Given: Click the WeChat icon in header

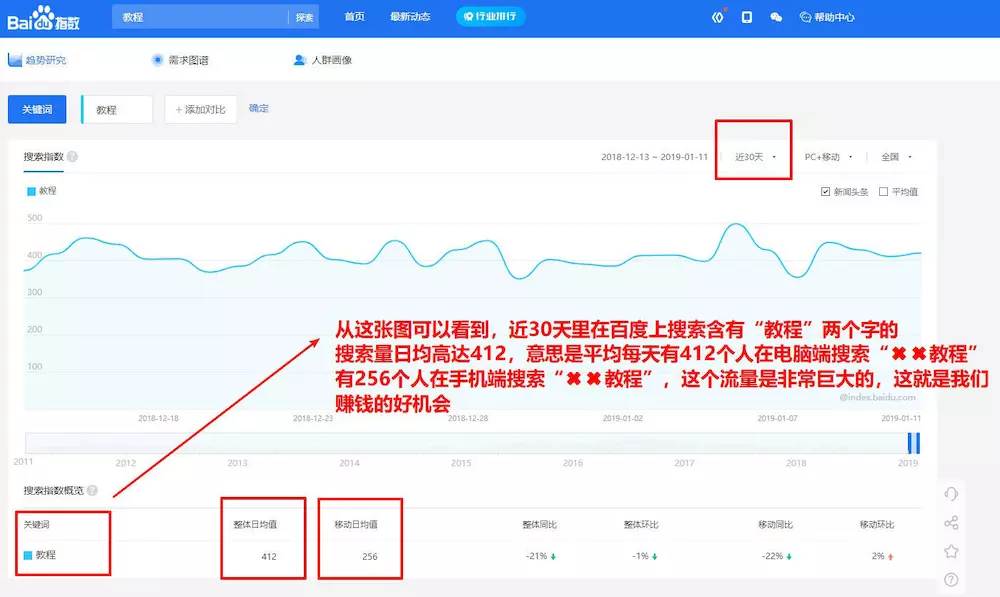Looking at the screenshot, I should point(776,17).
